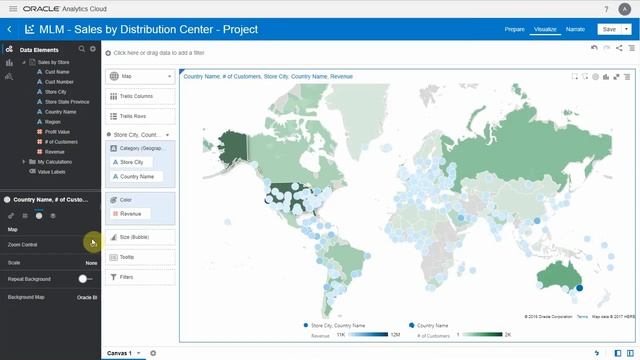640x360 pixels.
Task: Open the Canvas 1 dropdown arrow
Action: point(139,353)
